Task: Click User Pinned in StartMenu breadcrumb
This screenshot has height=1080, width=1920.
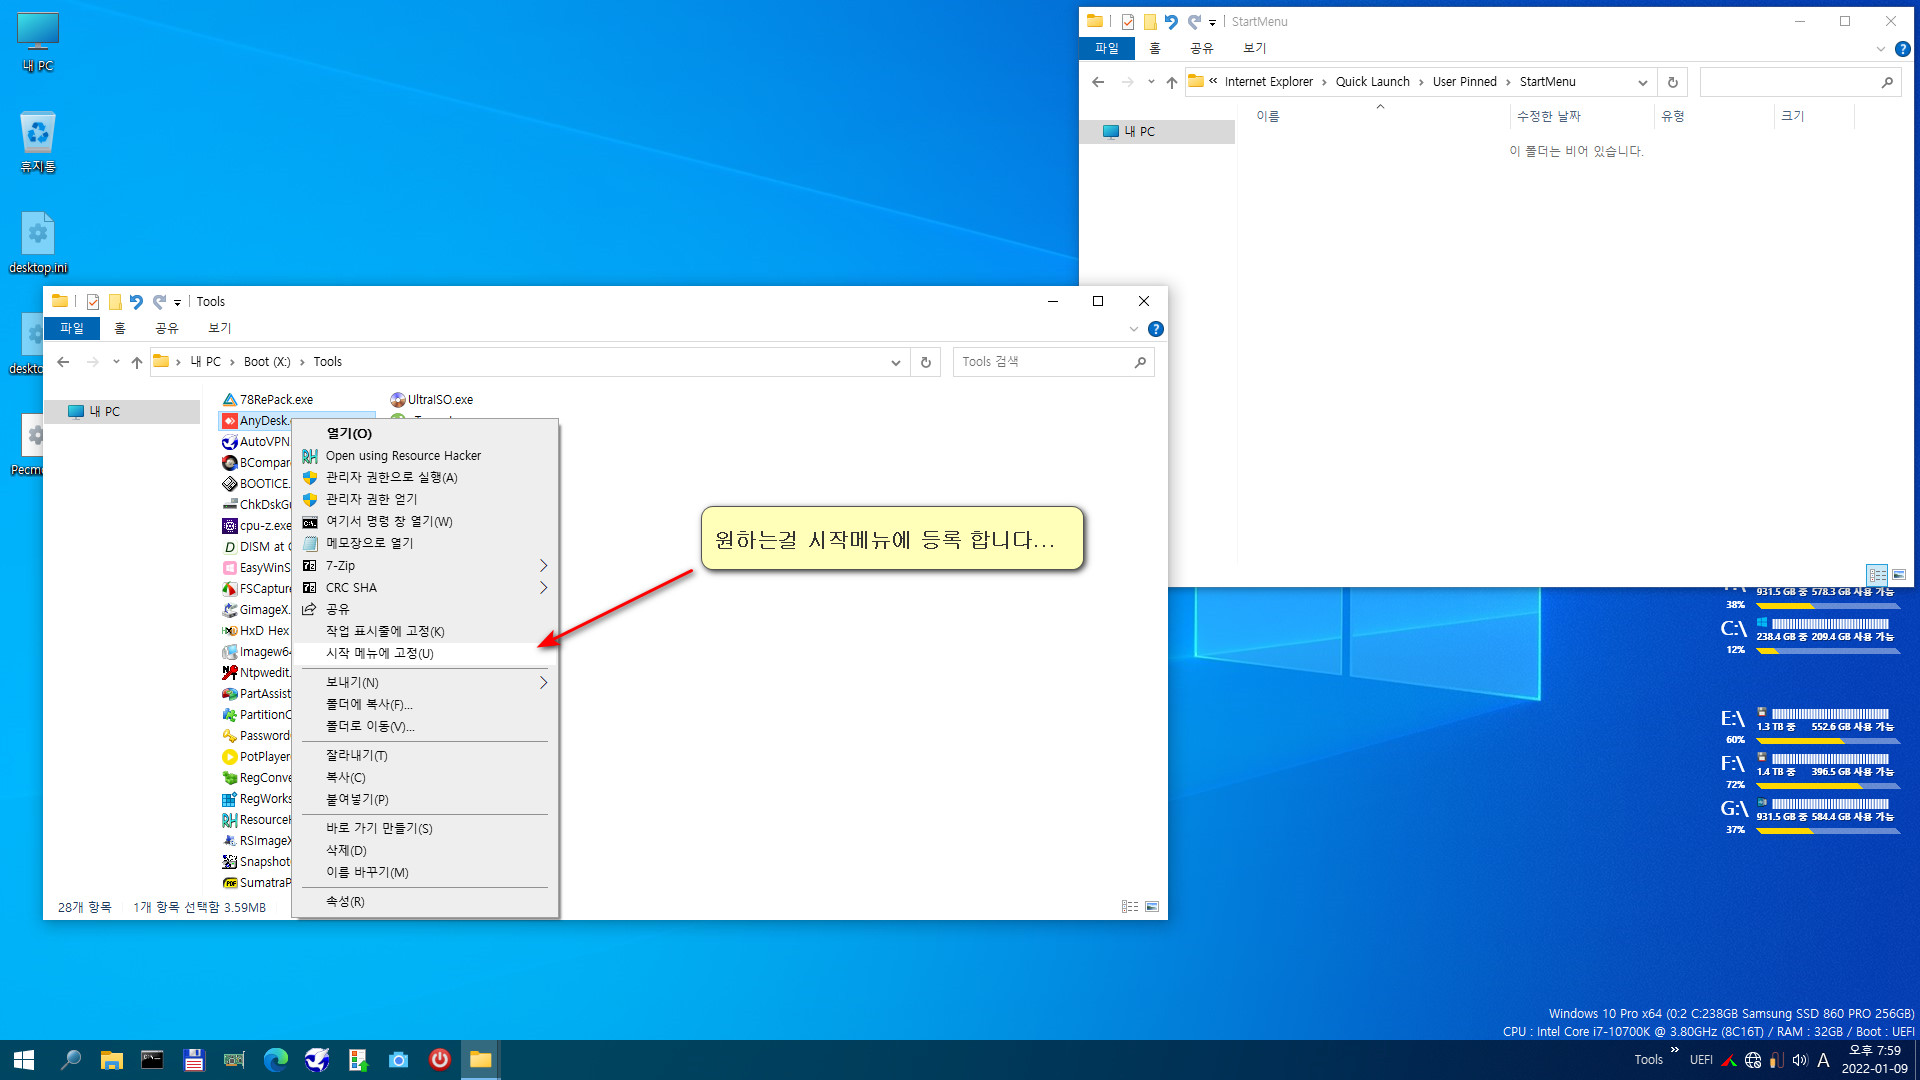Action: pos(1464,82)
